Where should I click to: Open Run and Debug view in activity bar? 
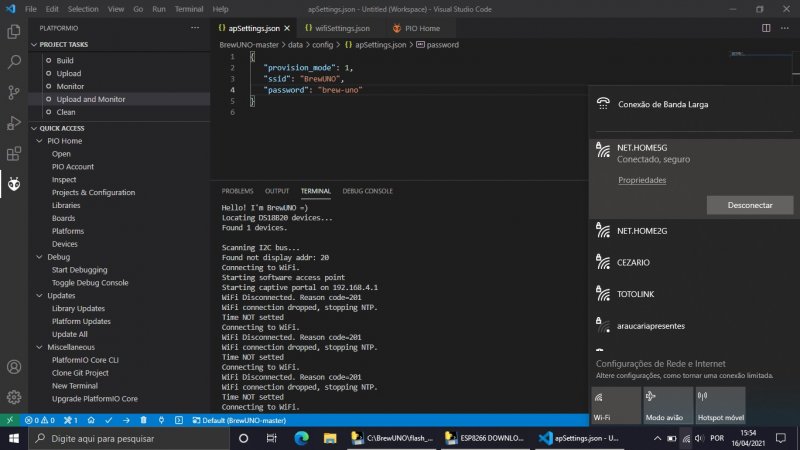pos(14,123)
